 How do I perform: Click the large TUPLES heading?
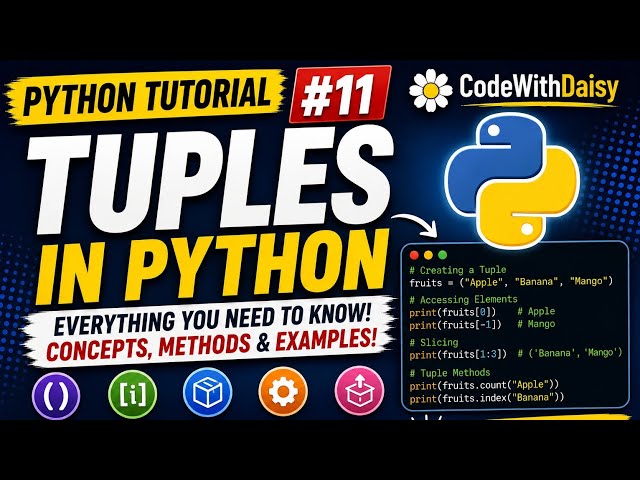click(210, 178)
